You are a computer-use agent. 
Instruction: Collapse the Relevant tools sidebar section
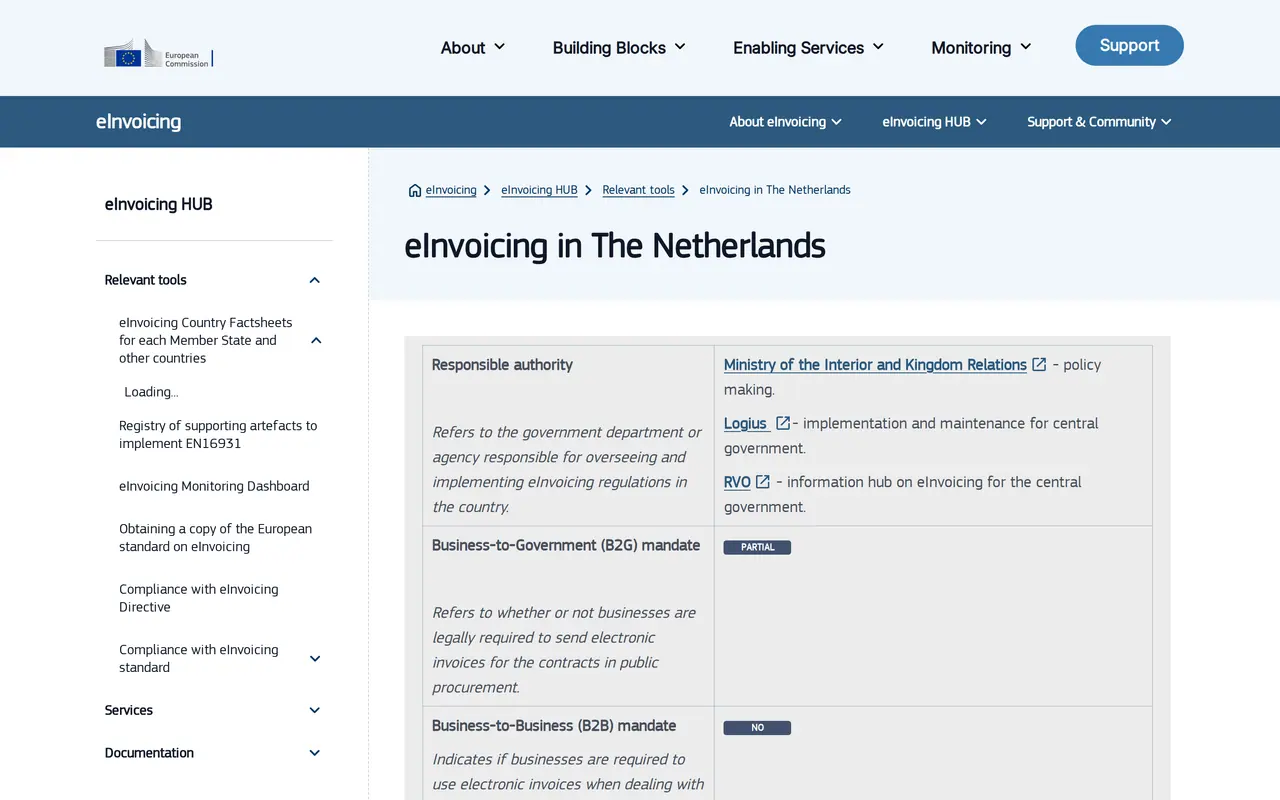[x=314, y=280]
